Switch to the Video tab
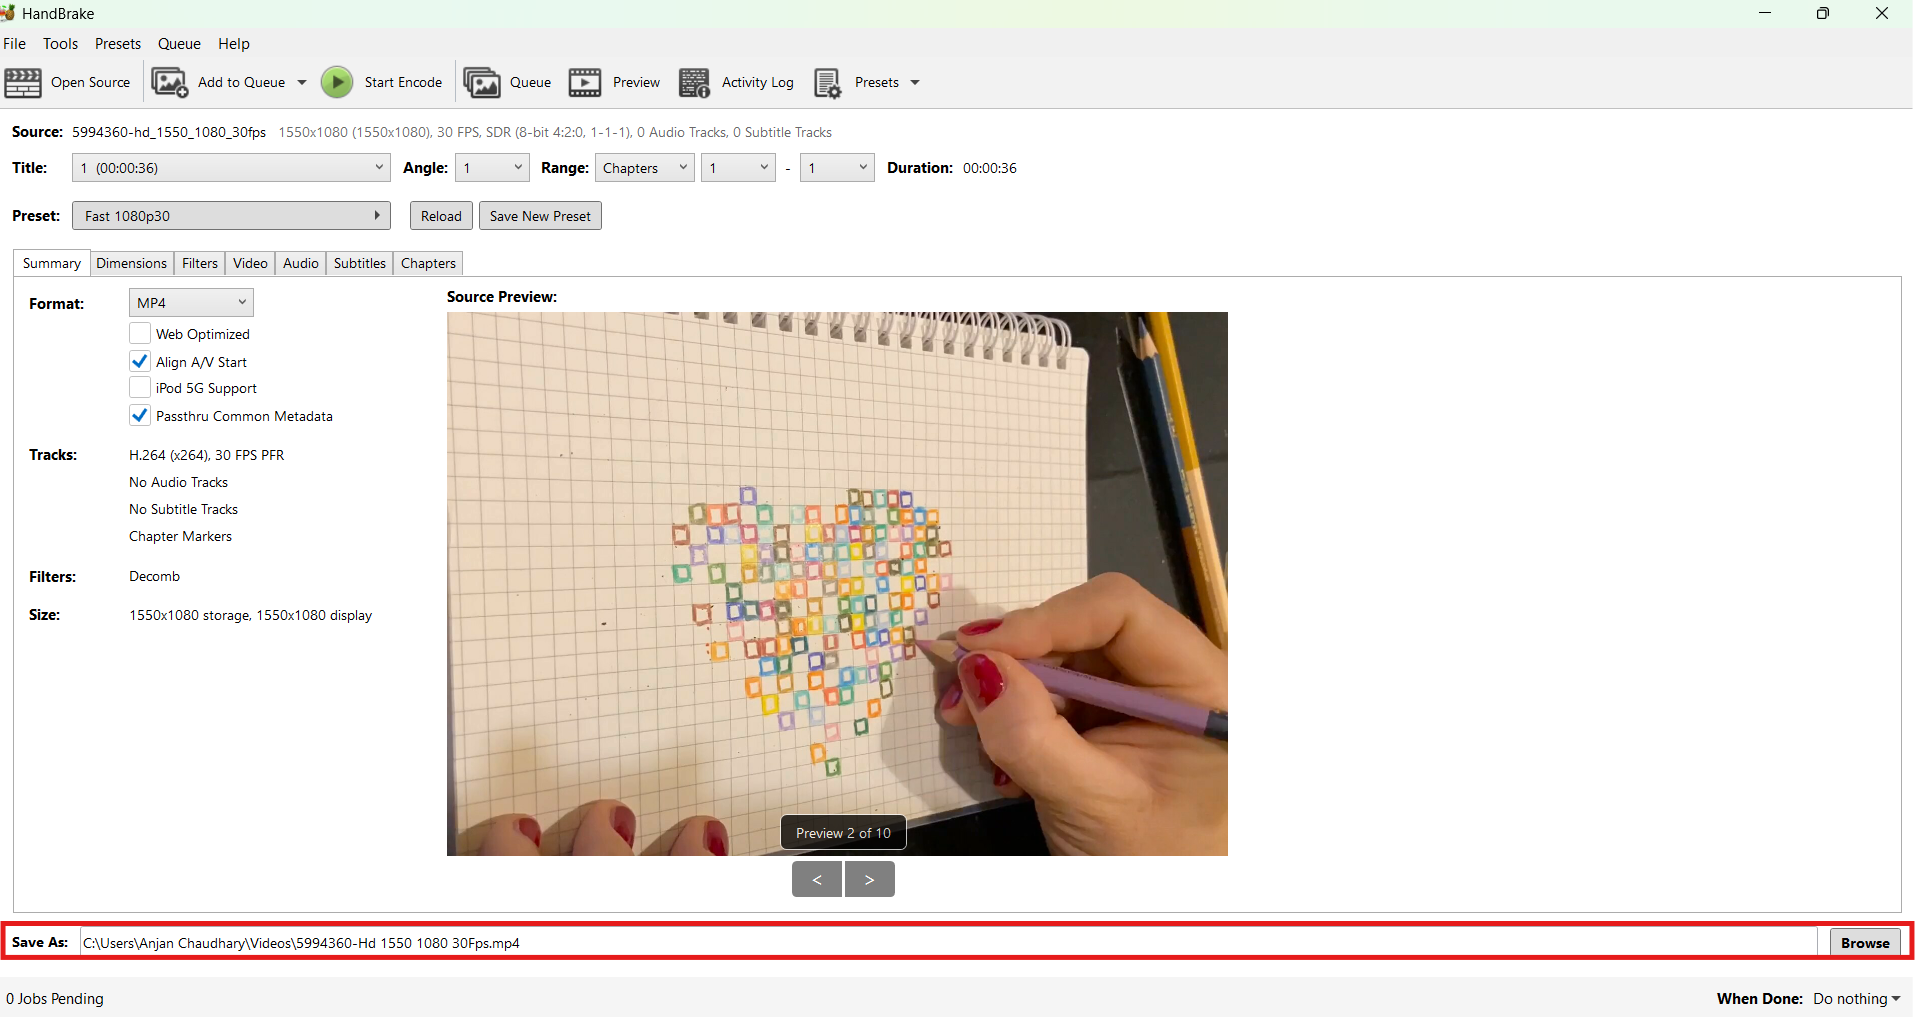The height and width of the screenshot is (1017, 1915). 250,263
